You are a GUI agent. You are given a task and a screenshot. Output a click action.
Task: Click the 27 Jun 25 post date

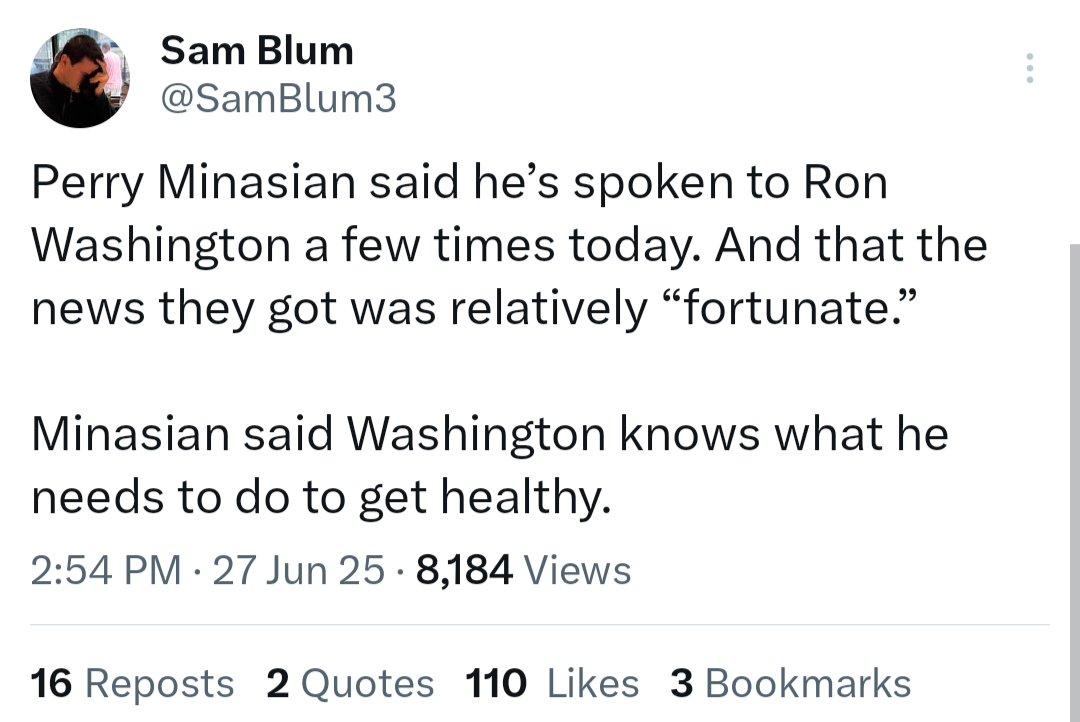click(298, 570)
